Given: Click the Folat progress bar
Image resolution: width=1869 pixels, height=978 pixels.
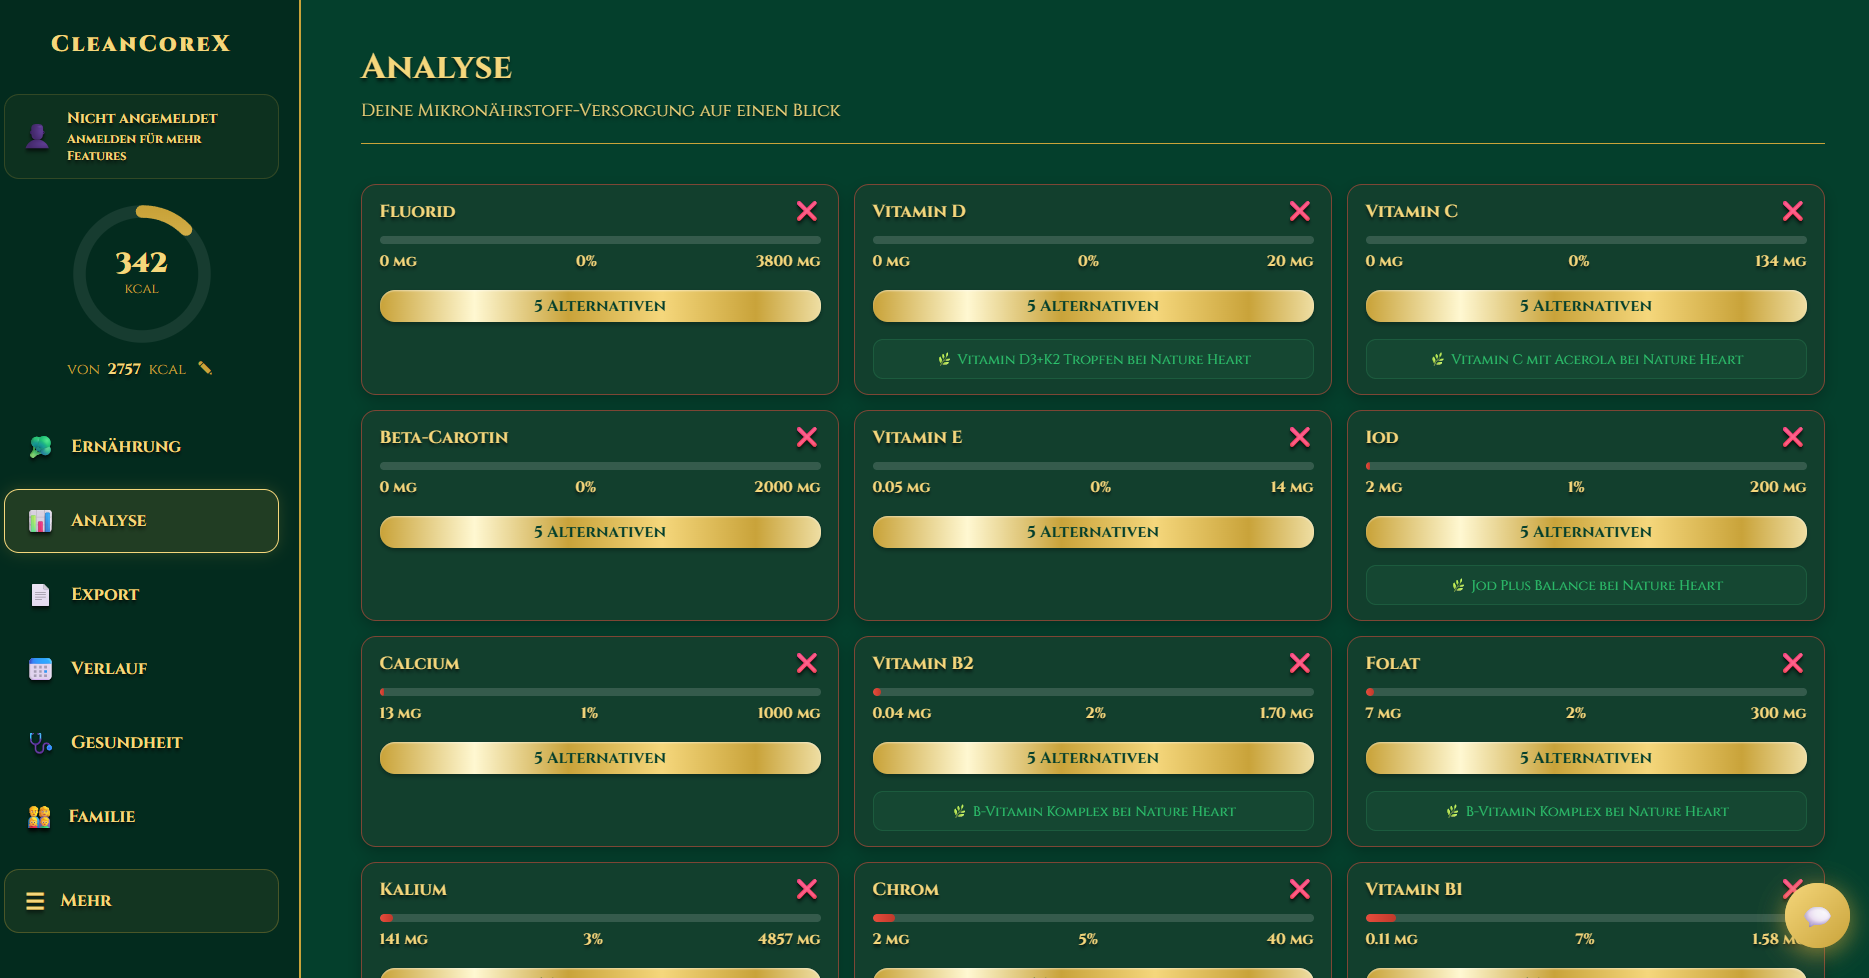Looking at the screenshot, I should pyautogui.click(x=1586, y=692).
